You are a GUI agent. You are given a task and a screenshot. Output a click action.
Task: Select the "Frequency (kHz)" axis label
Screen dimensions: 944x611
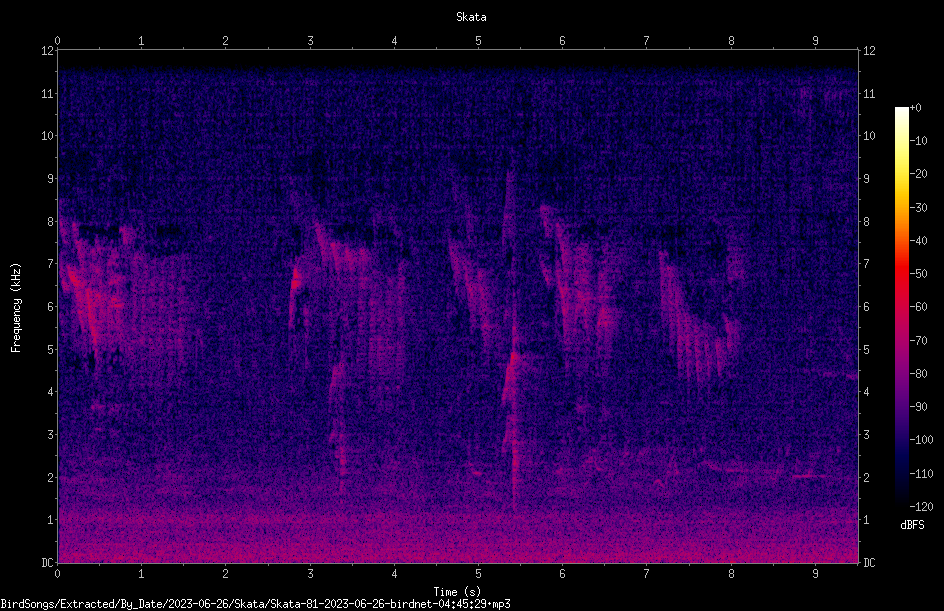[16, 308]
